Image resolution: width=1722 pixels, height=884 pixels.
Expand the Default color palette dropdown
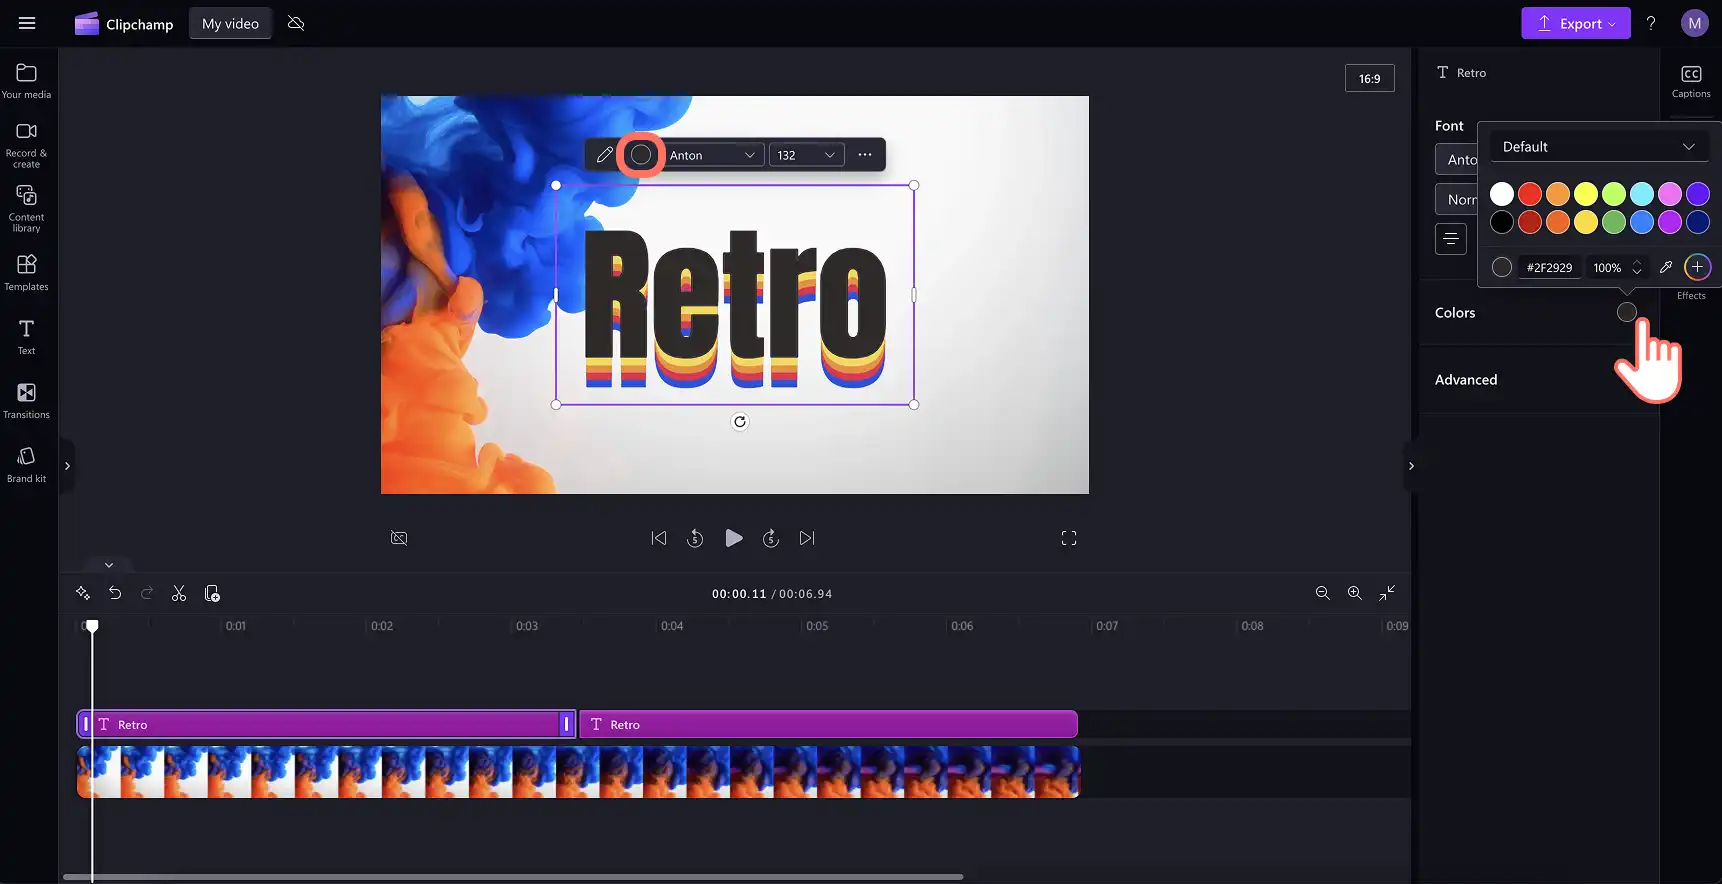pyautogui.click(x=1599, y=146)
